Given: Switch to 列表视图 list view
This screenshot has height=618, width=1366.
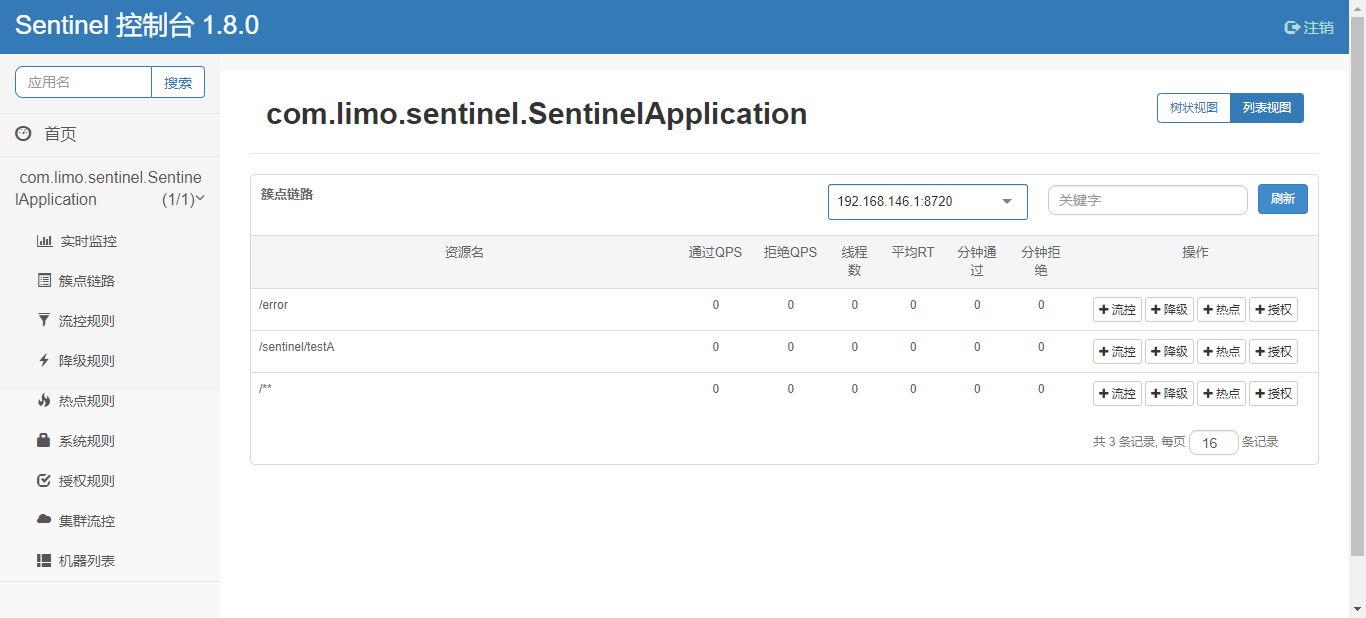Looking at the screenshot, I should point(1267,108).
